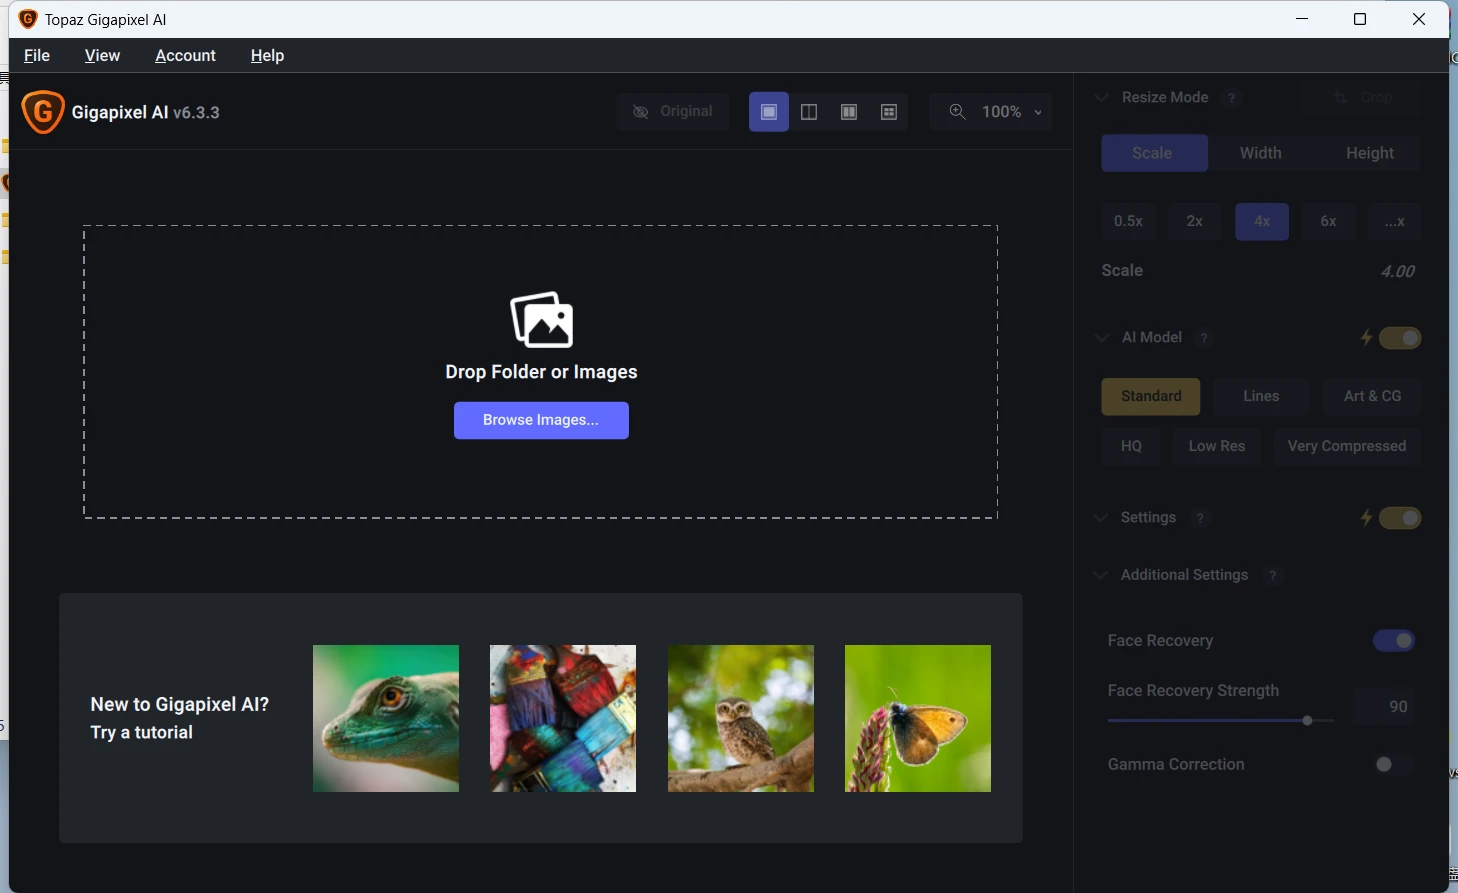Enable the Gamma Correction toggle
Viewport: 1458px width, 893px height.
(x=1392, y=765)
